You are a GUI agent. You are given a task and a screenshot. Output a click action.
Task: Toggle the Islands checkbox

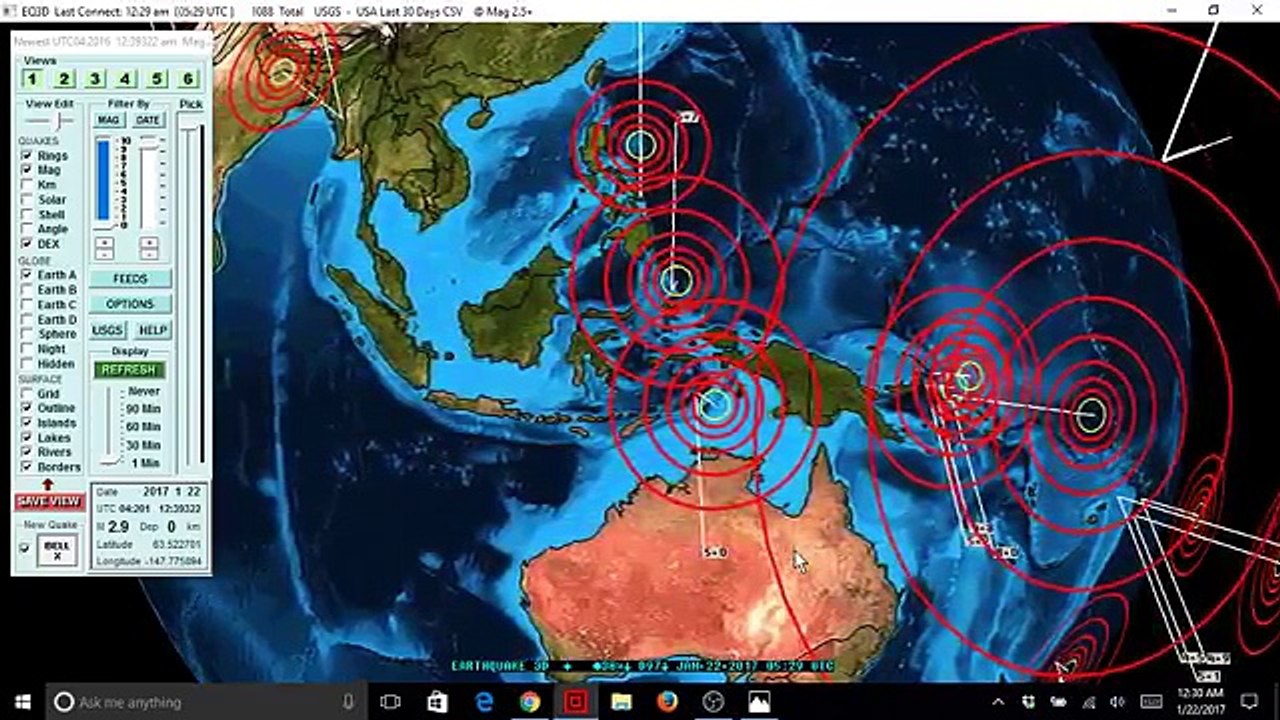point(26,423)
